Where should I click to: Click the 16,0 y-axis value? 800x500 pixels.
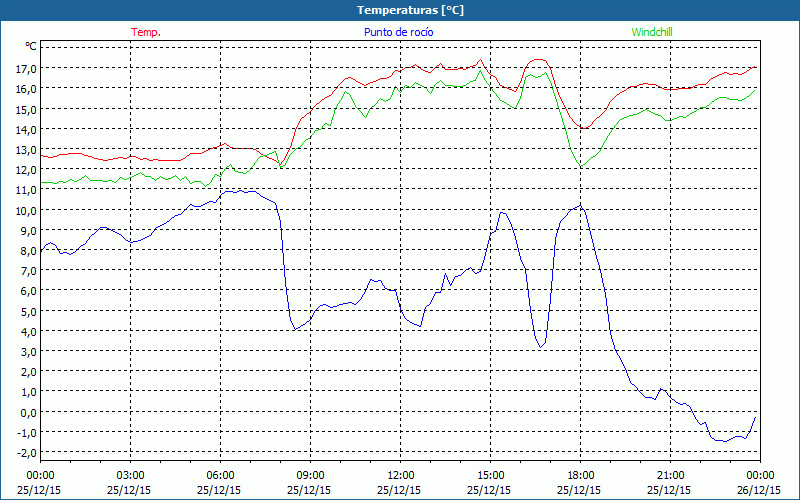28,89
